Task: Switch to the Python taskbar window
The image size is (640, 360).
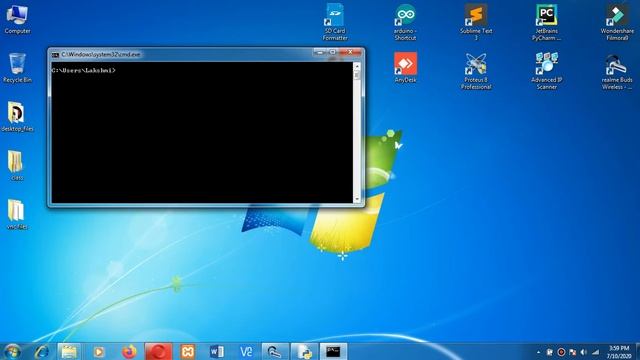Action: coord(304,351)
